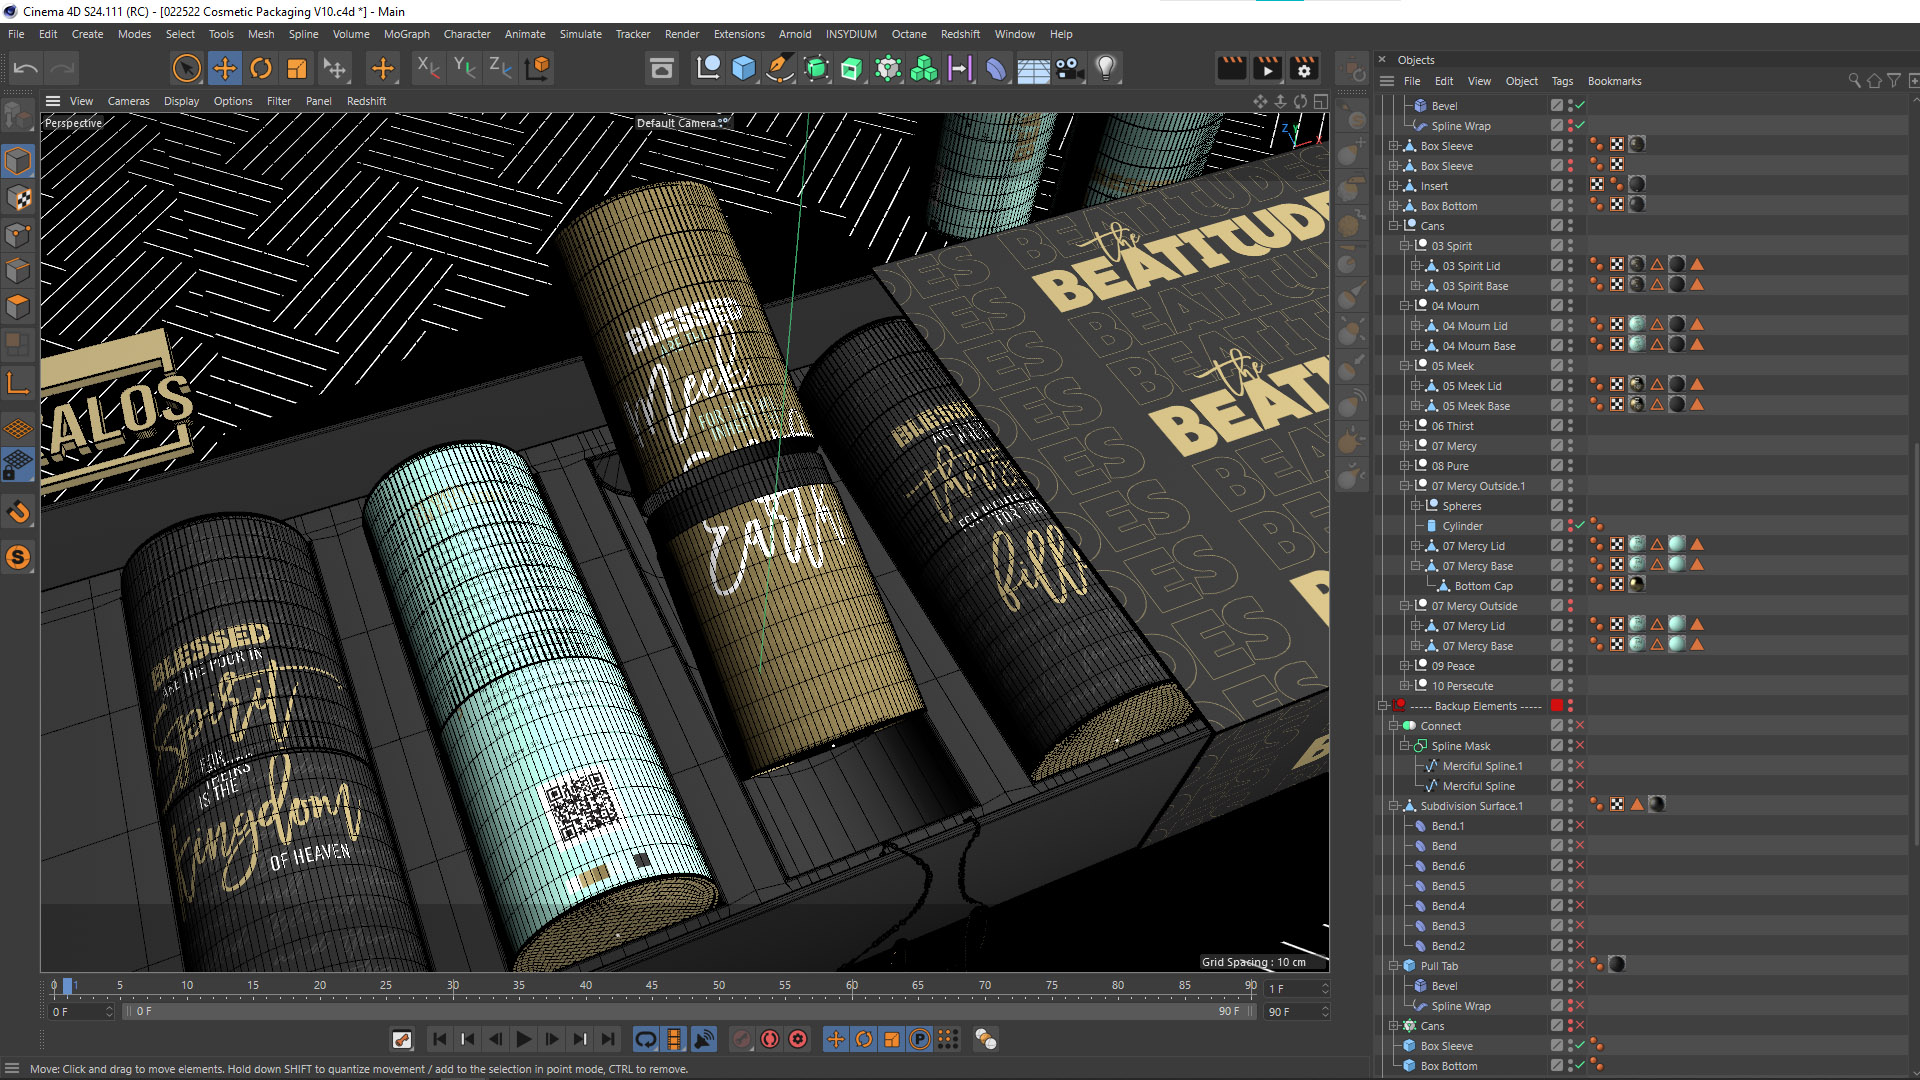The width and height of the screenshot is (1920, 1080).
Task: Click the Undo arrow icon
Action: (x=26, y=68)
